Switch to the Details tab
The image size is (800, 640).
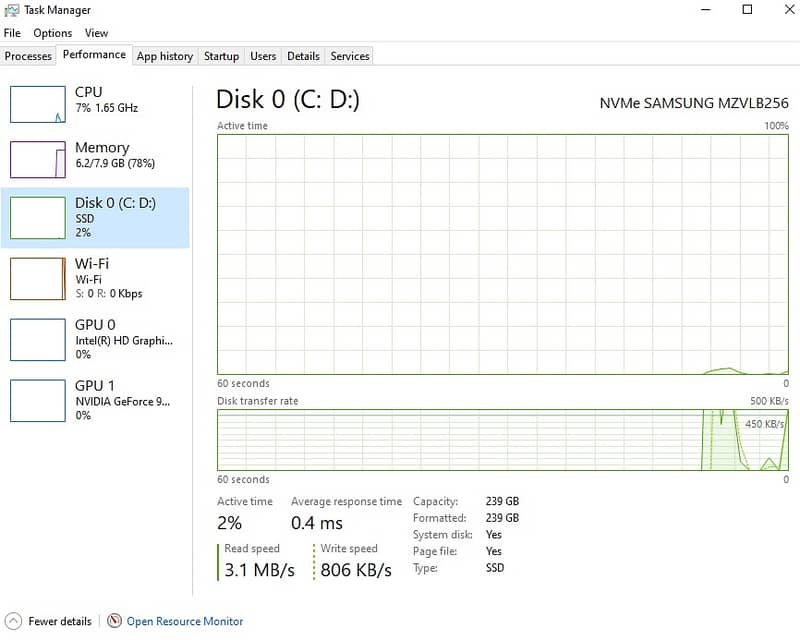coord(304,56)
